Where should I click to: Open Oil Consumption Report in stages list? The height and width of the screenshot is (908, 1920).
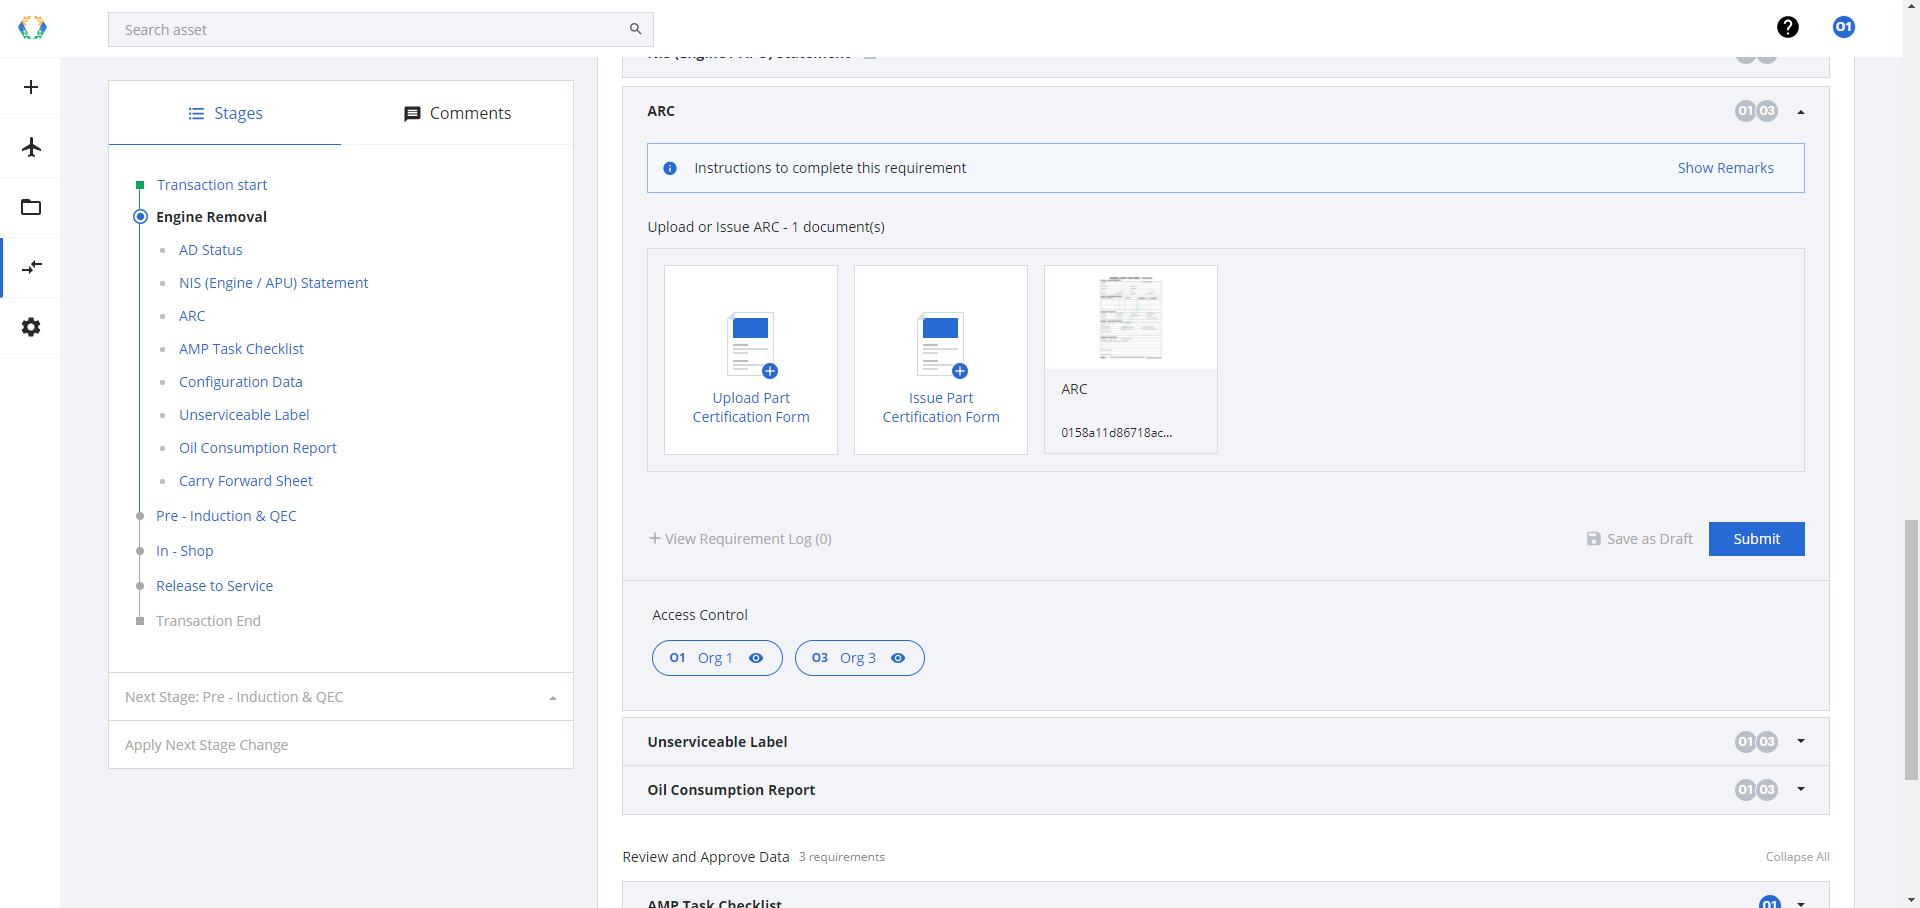point(258,448)
